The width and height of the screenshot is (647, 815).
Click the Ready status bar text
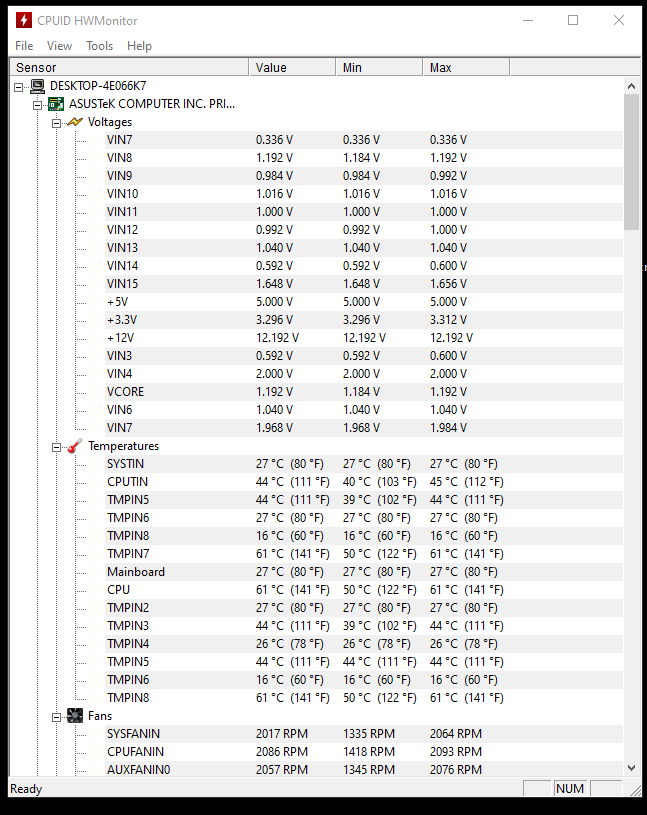[x=26, y=789]
